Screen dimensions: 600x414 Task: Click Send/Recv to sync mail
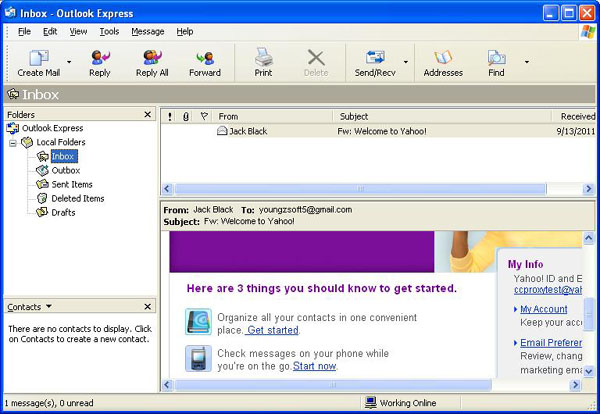coord(375,63)
